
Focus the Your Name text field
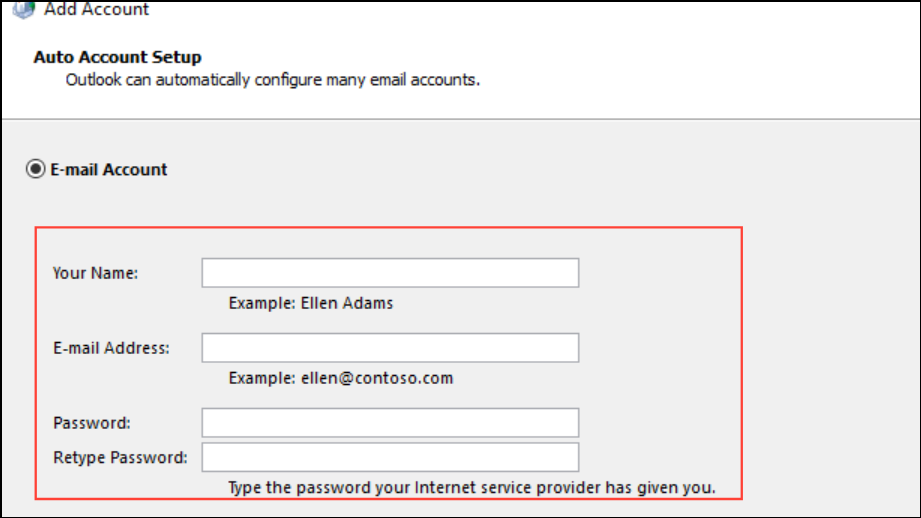(390, 273)
